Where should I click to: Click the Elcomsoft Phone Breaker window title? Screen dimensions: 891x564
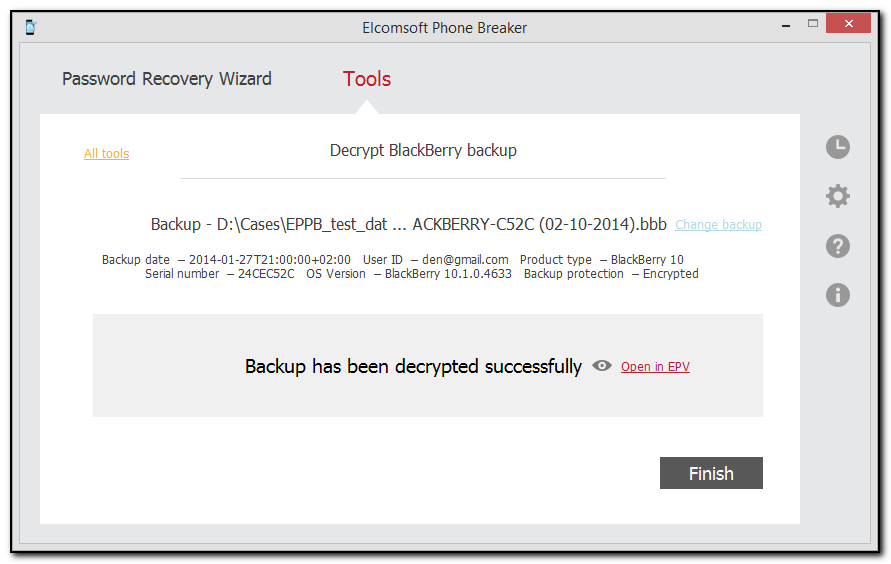click(444, 27)
